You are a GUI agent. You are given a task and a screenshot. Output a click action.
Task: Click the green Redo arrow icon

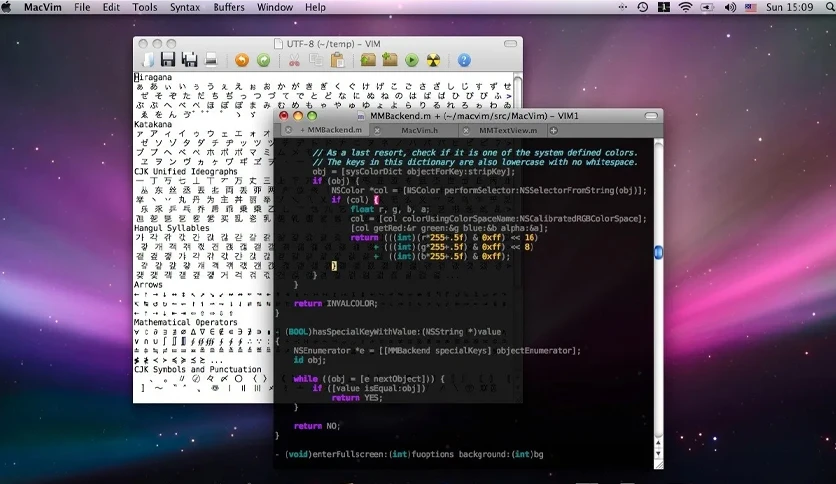click(x=263, y=60)
